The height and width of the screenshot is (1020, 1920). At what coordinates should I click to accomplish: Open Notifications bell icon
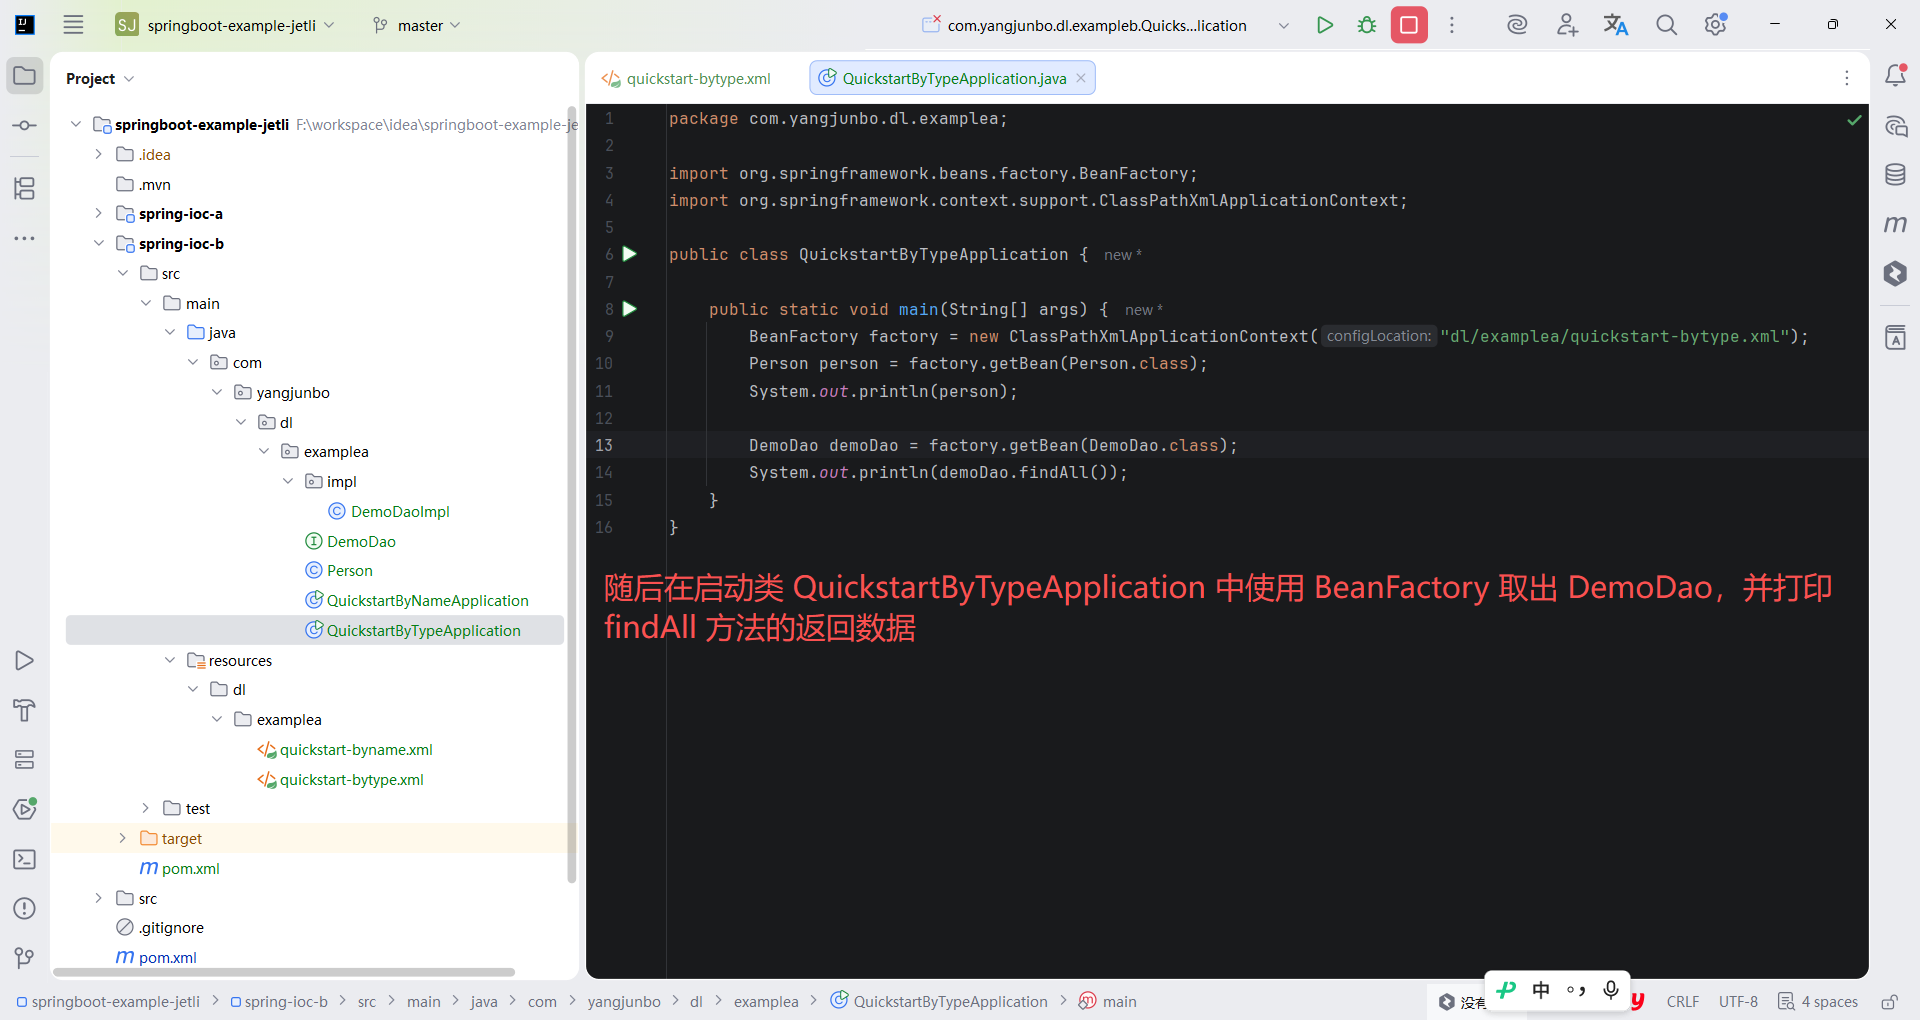click(1895, 75)
